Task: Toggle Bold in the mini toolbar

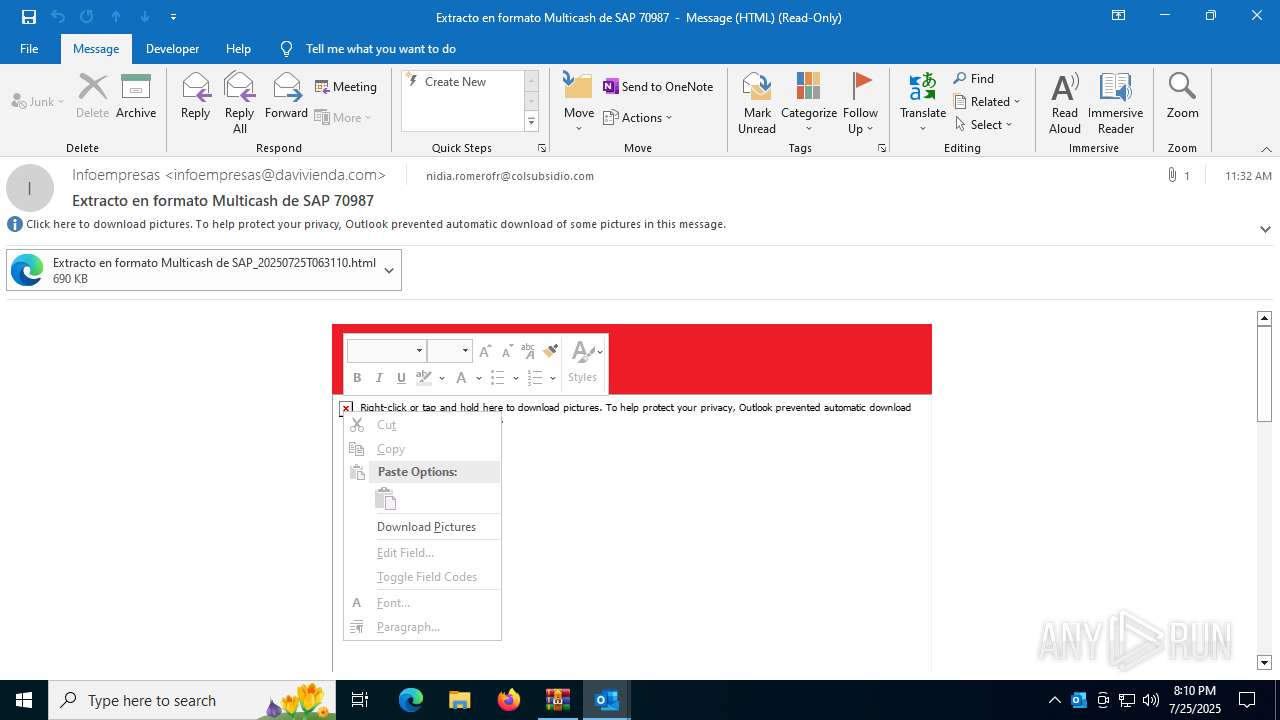Action: point(357,378)
